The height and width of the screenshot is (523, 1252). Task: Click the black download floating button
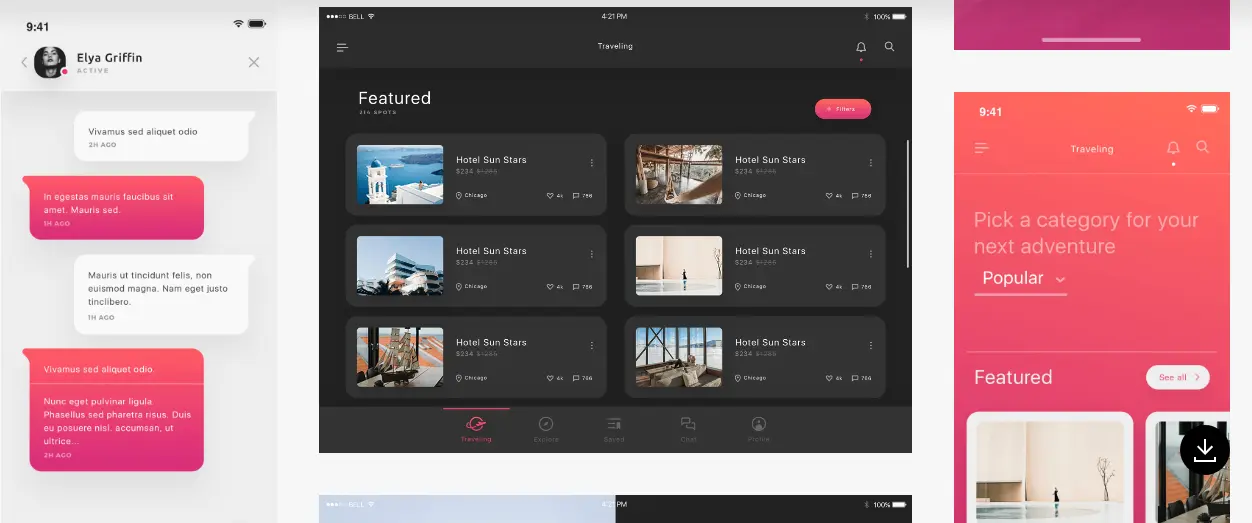tap(1205, 450)
